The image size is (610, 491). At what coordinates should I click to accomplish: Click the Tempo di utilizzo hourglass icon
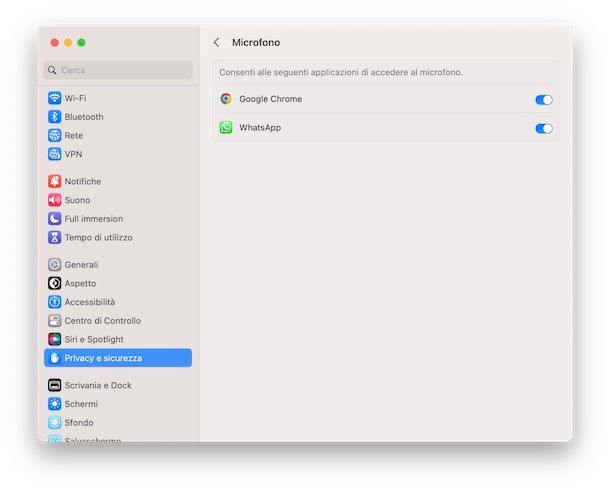[x=54, y=237]
